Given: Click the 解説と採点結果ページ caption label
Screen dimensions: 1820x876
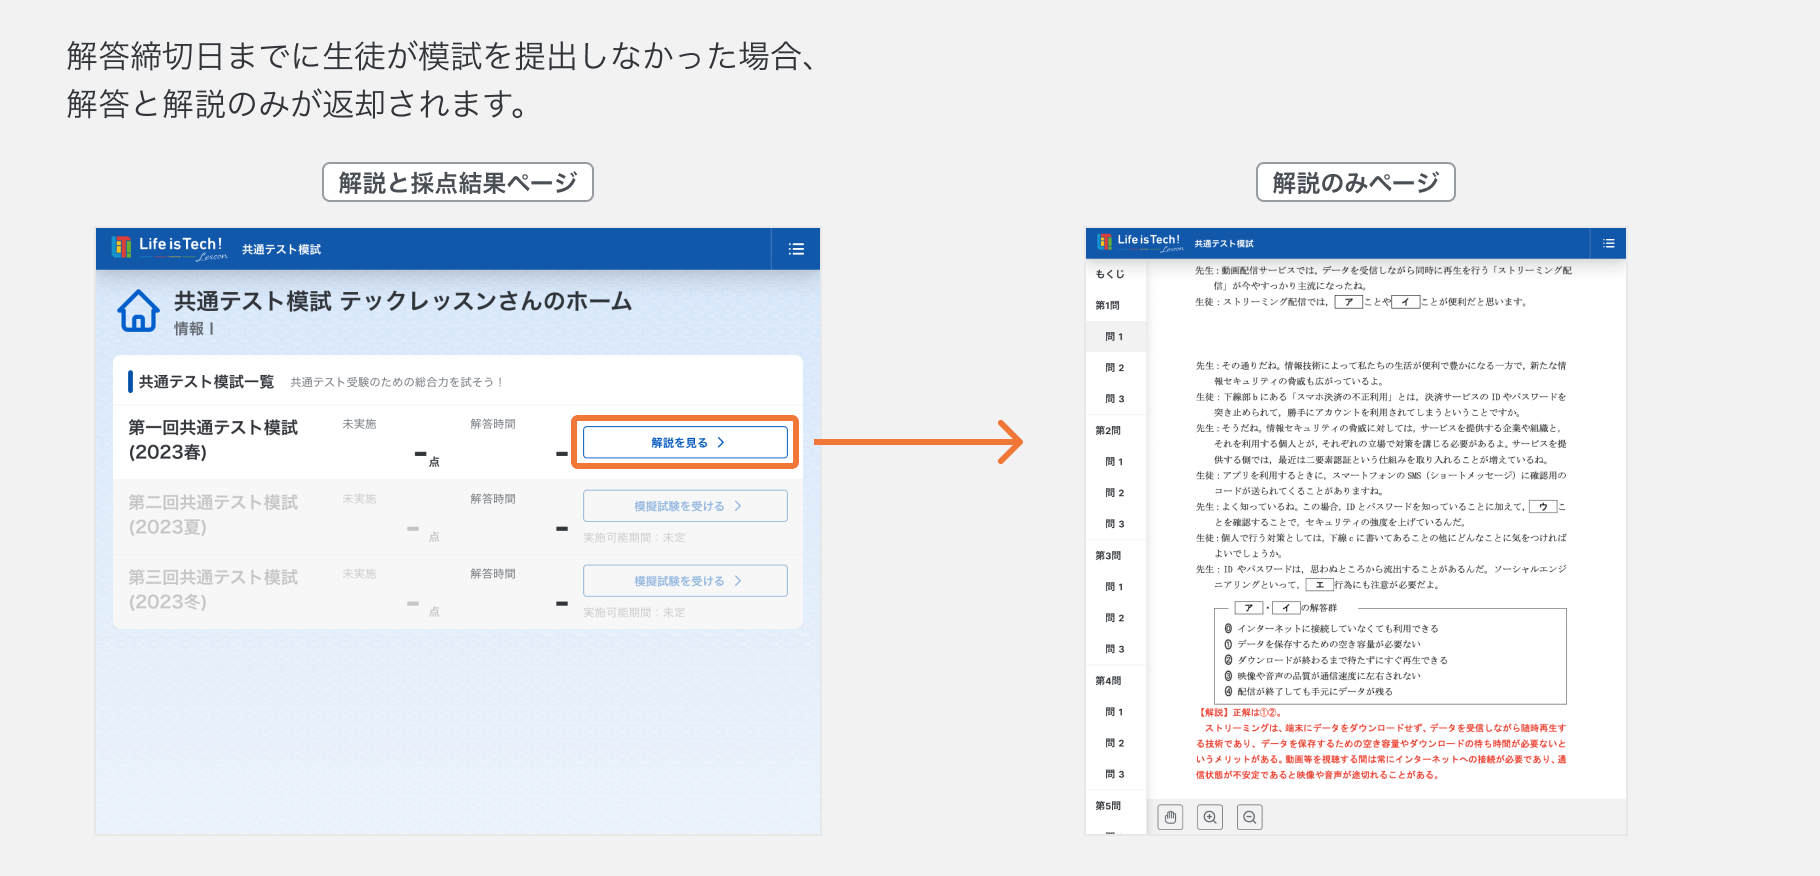Looking at the screenshot, I should pyautogui.click(x=458, y=182).
